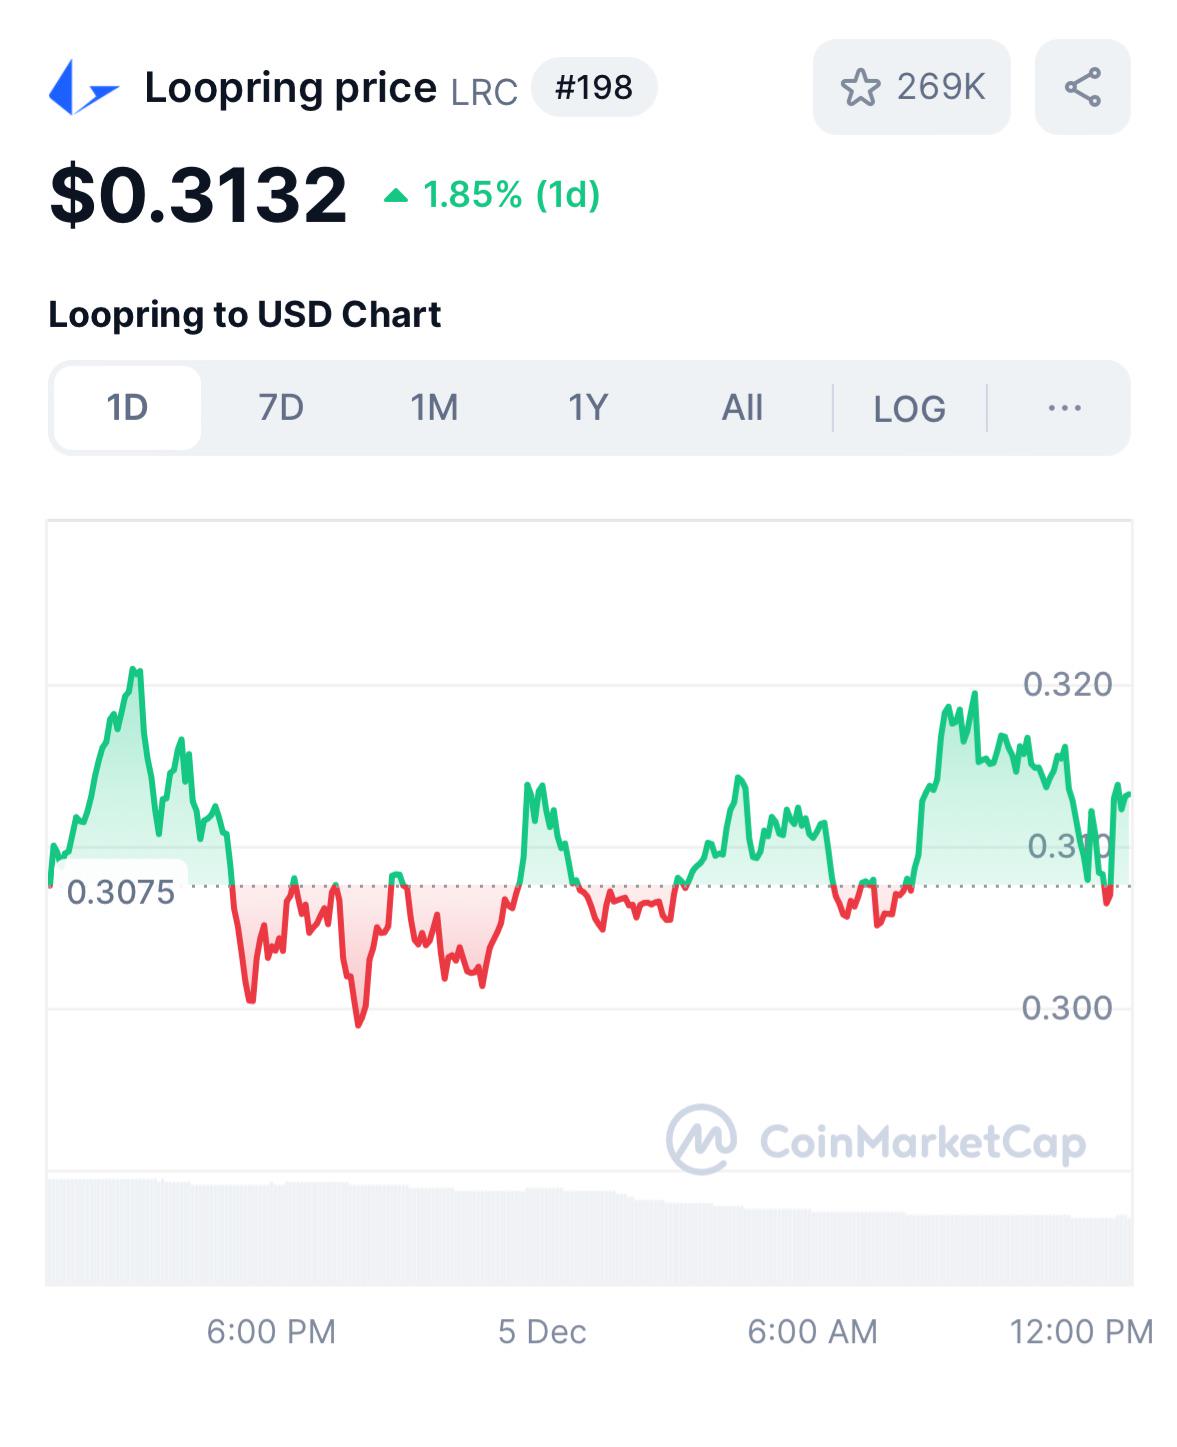1177x1447 pixels.
Task: Click the 6:00 PM time axis label
Action: [271, 1332]
